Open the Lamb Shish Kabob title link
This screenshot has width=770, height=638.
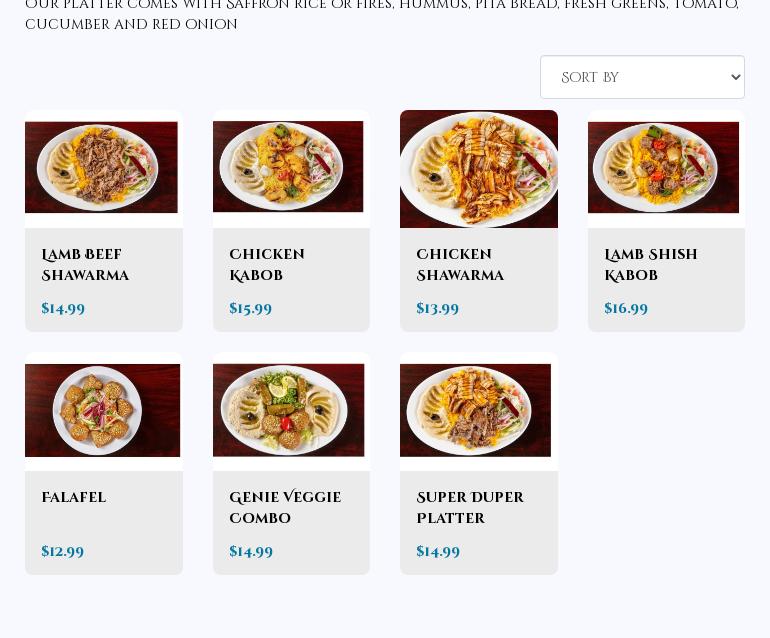651,265
